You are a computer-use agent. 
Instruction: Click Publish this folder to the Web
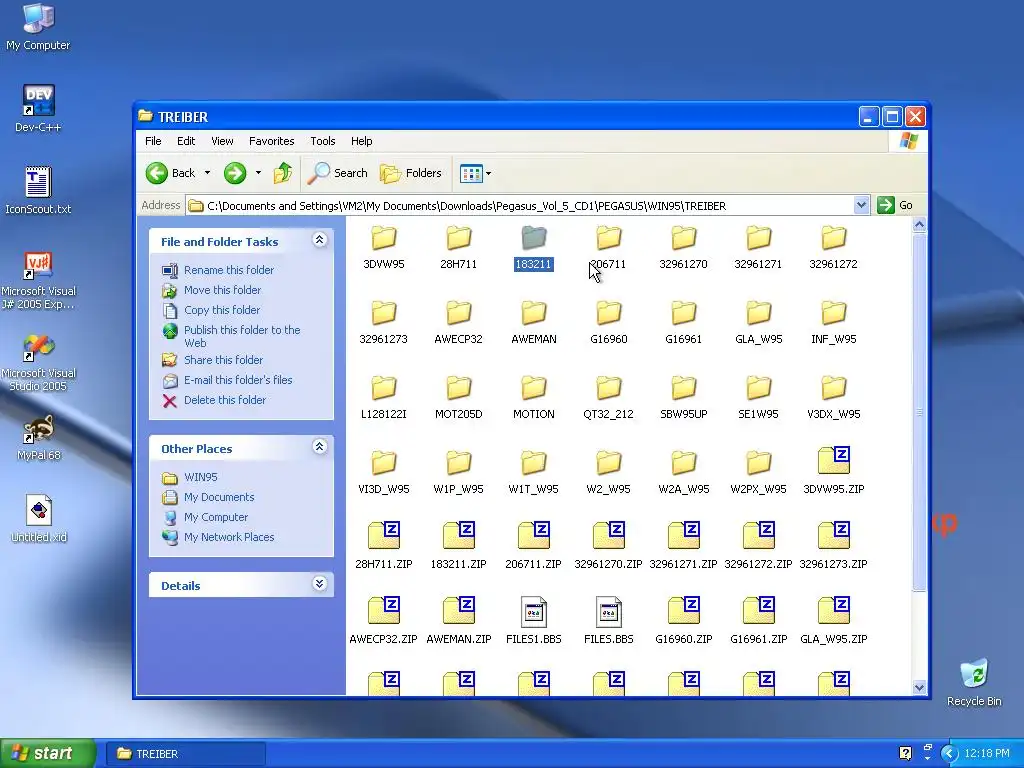click(242, 336)
